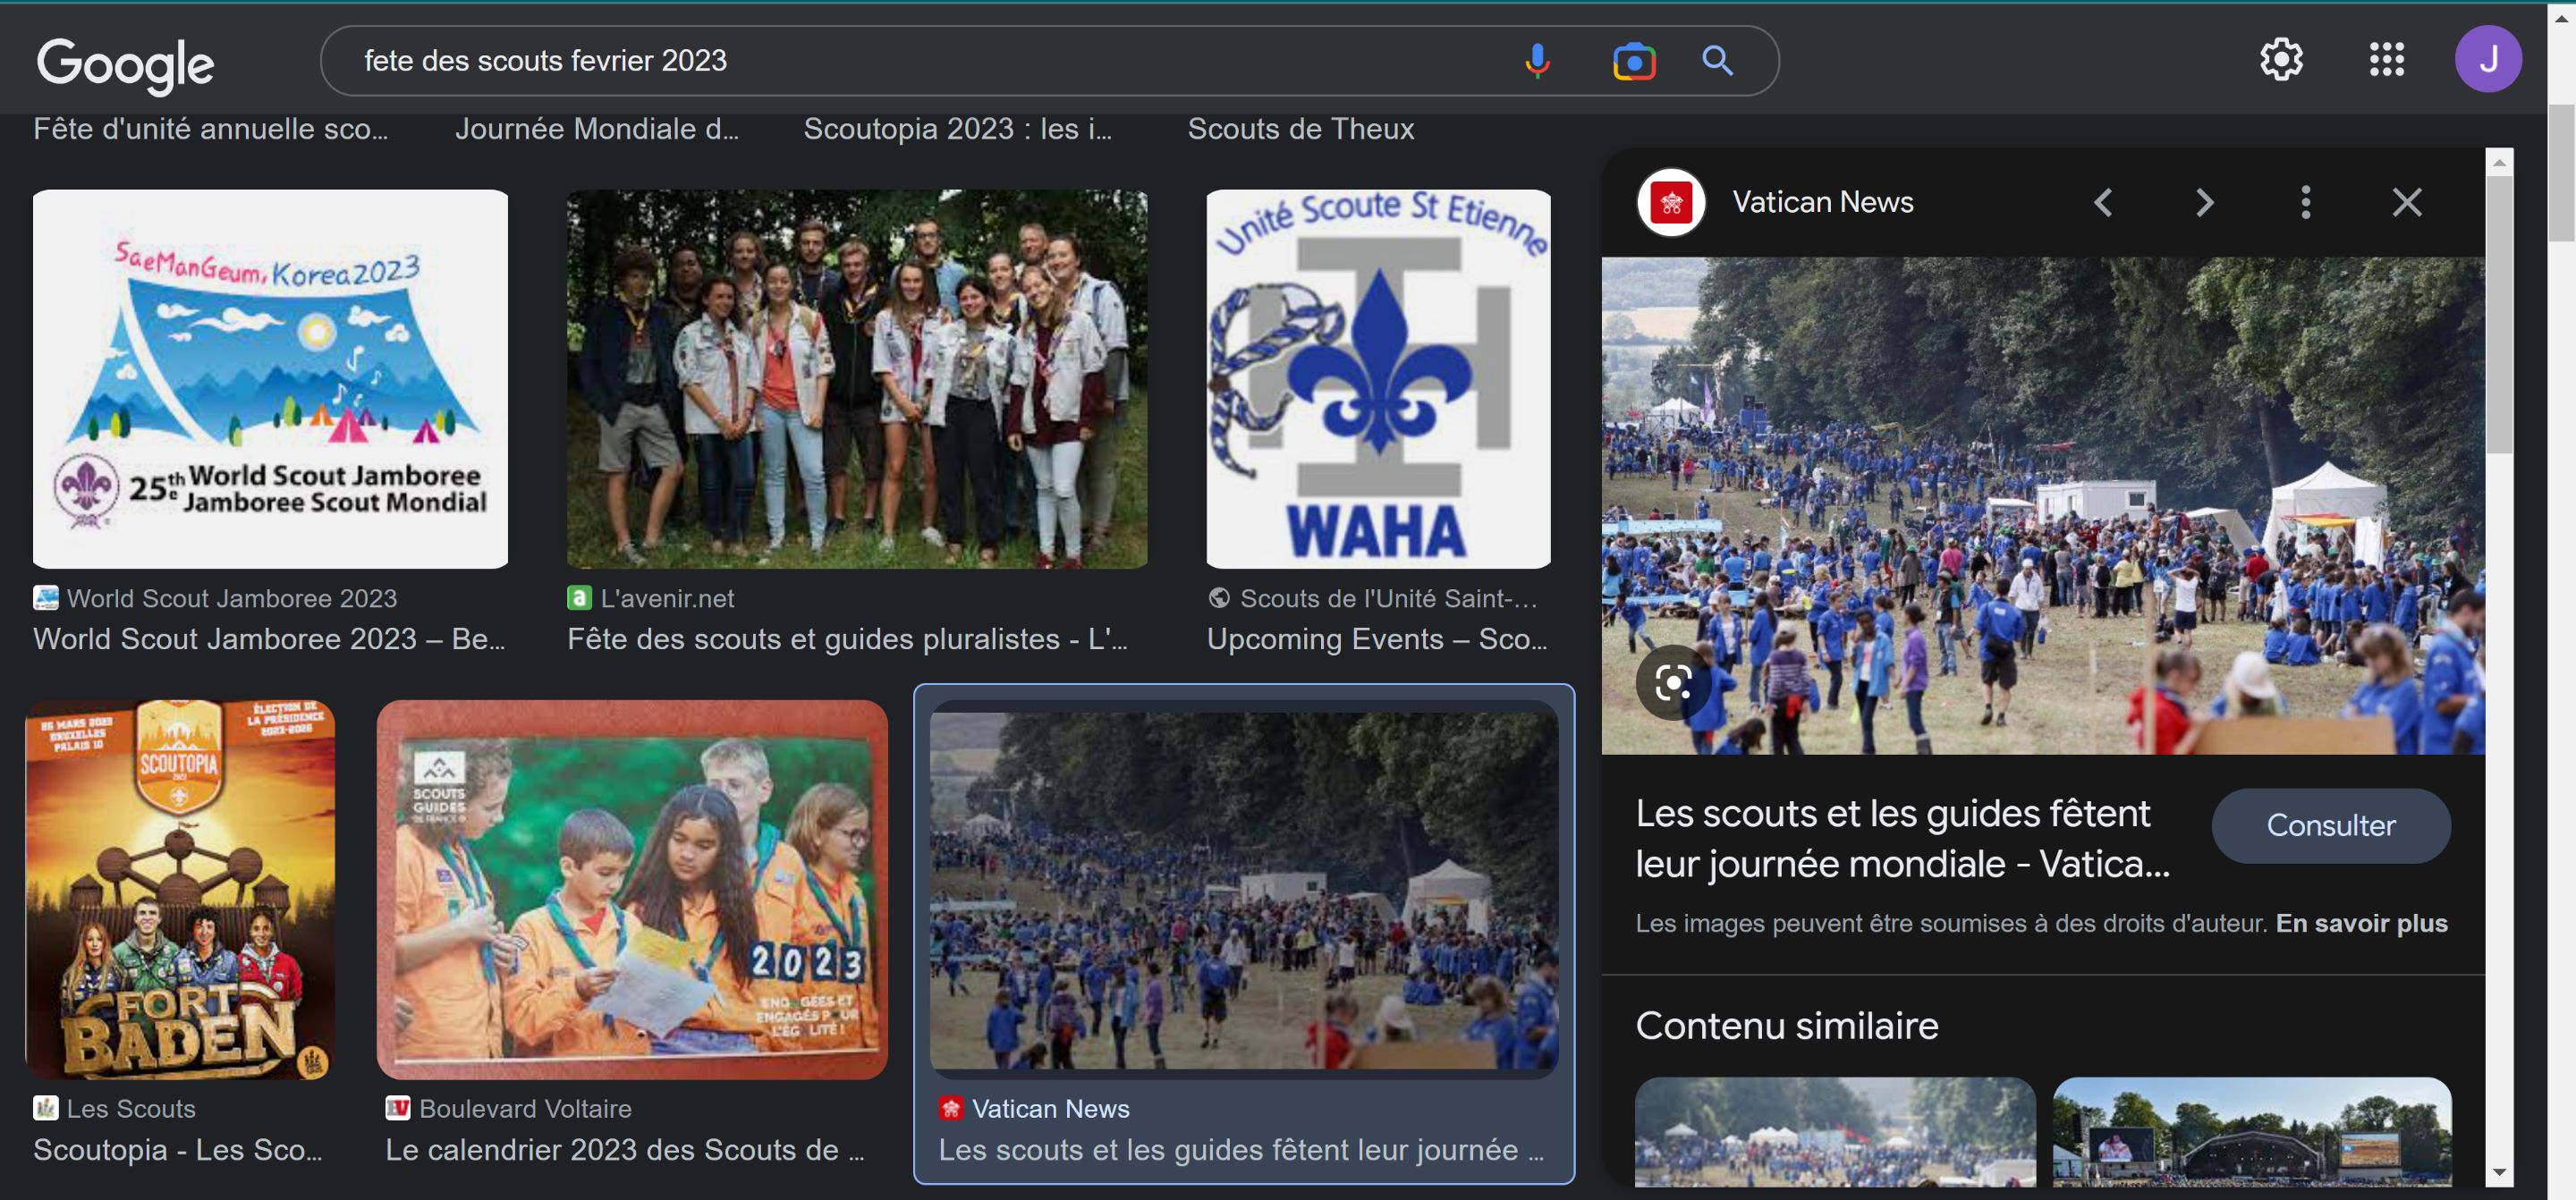Close the Vatican News preview panel

pyautogui.click(x=2406, y=203)
